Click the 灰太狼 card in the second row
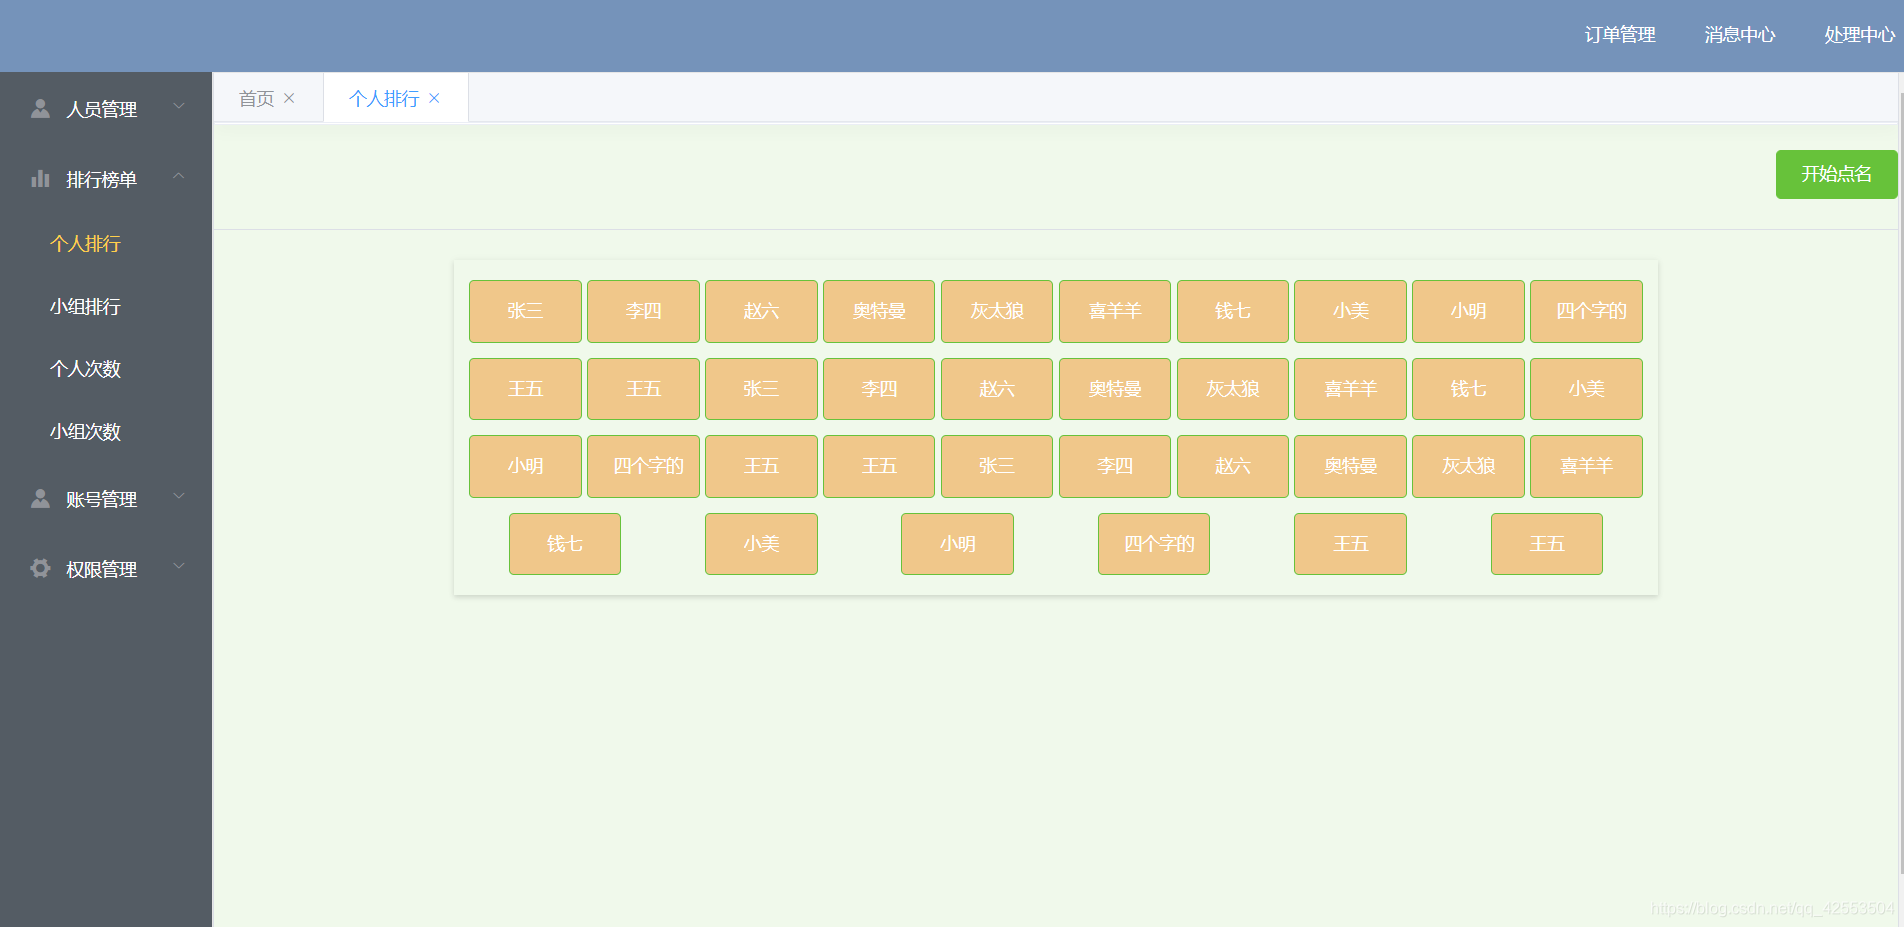The image size is (1904, 927). (1233, 389)
